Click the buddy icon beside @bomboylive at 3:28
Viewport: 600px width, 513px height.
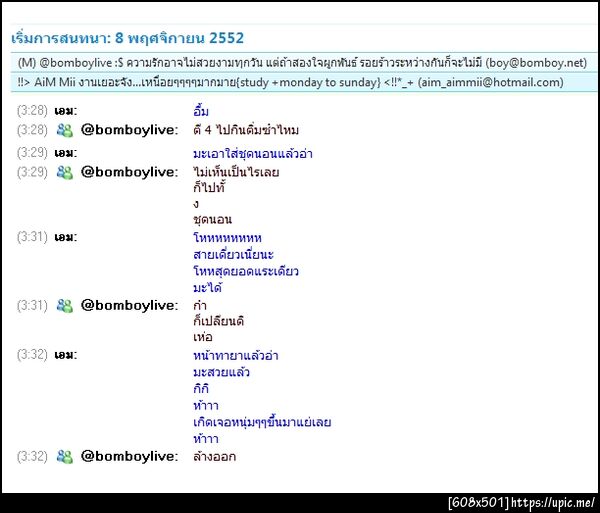point(65,130)
